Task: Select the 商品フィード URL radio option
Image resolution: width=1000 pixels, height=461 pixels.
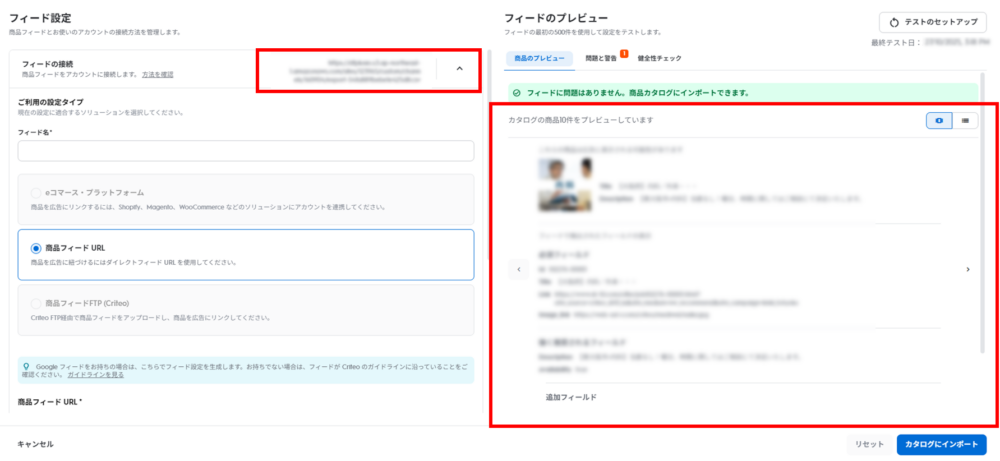Action: [x=37, y=248]
